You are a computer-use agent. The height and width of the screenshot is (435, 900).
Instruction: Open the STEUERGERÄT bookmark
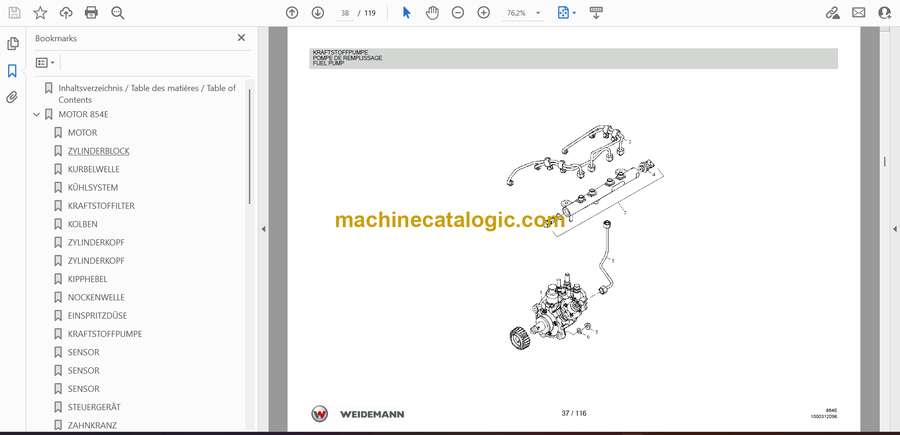click(x=94, y=407)
